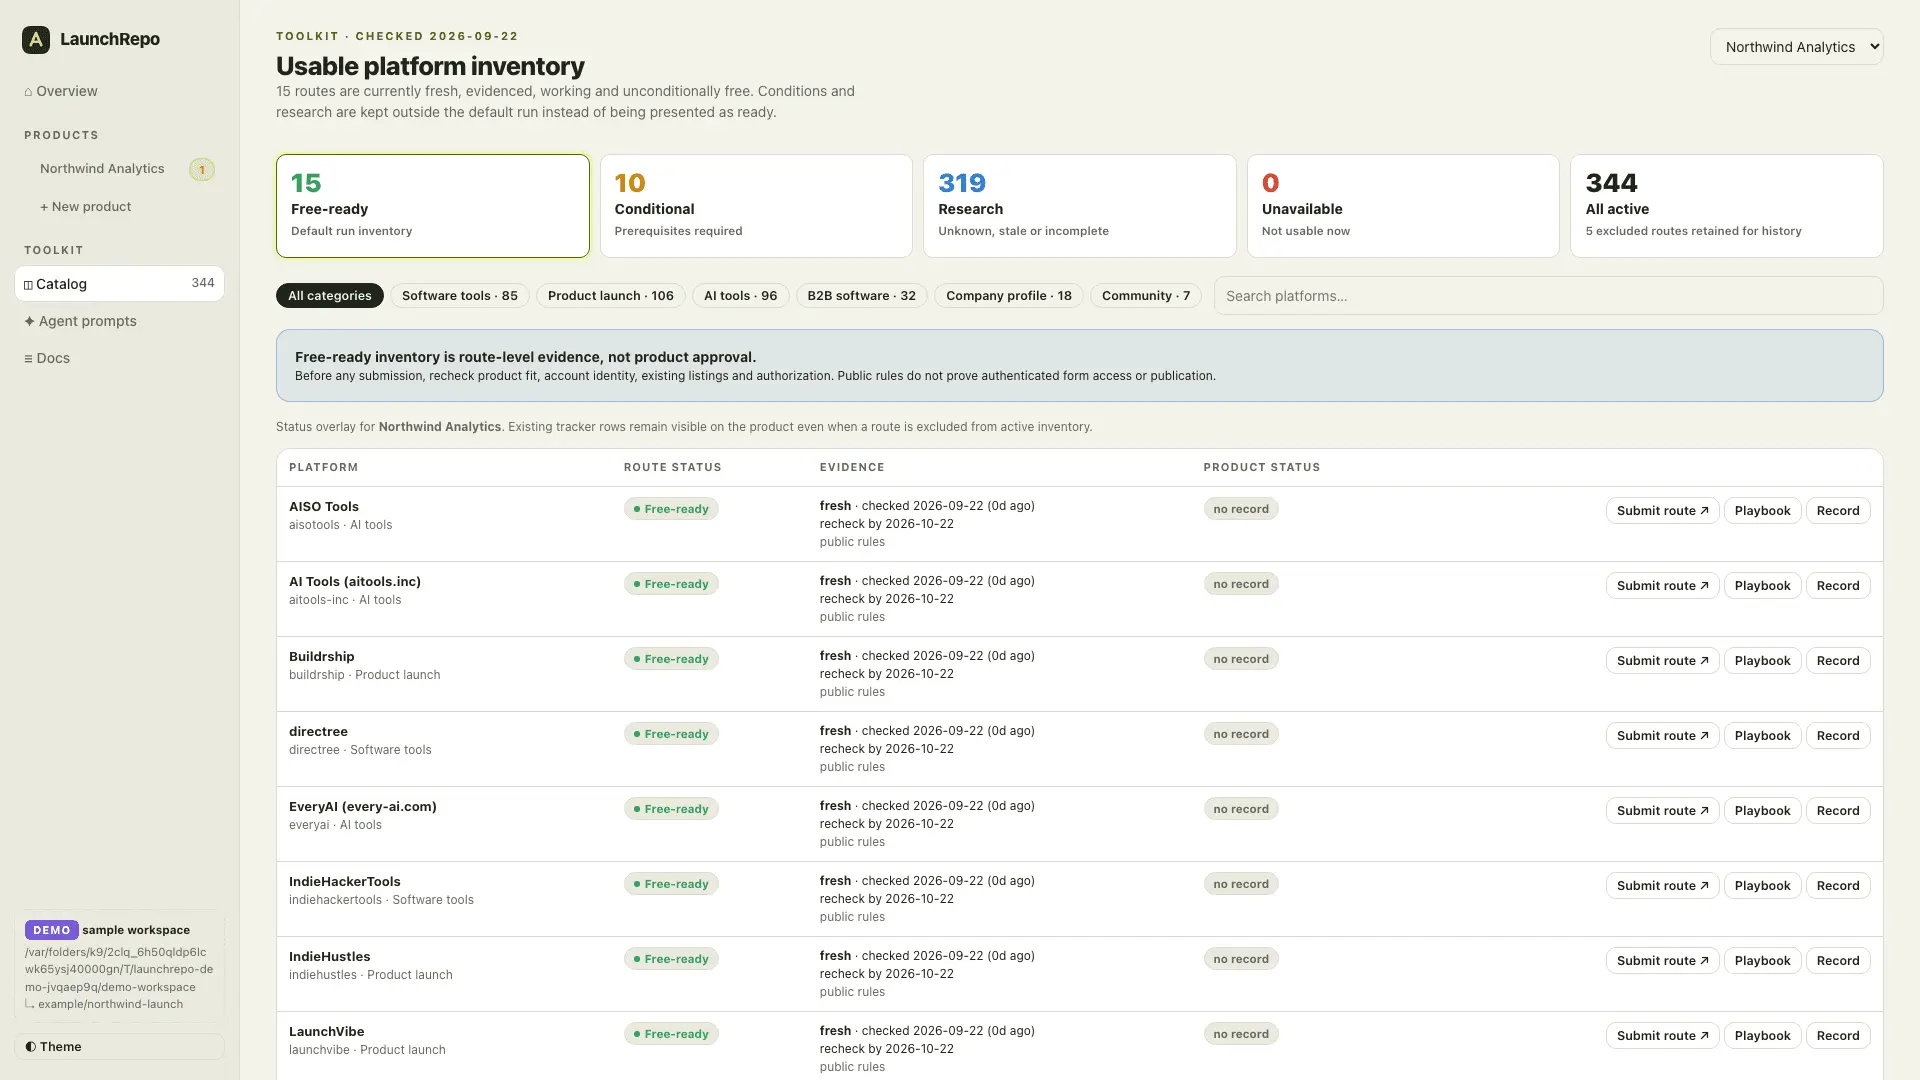Open the Overview page

(61, 91)
